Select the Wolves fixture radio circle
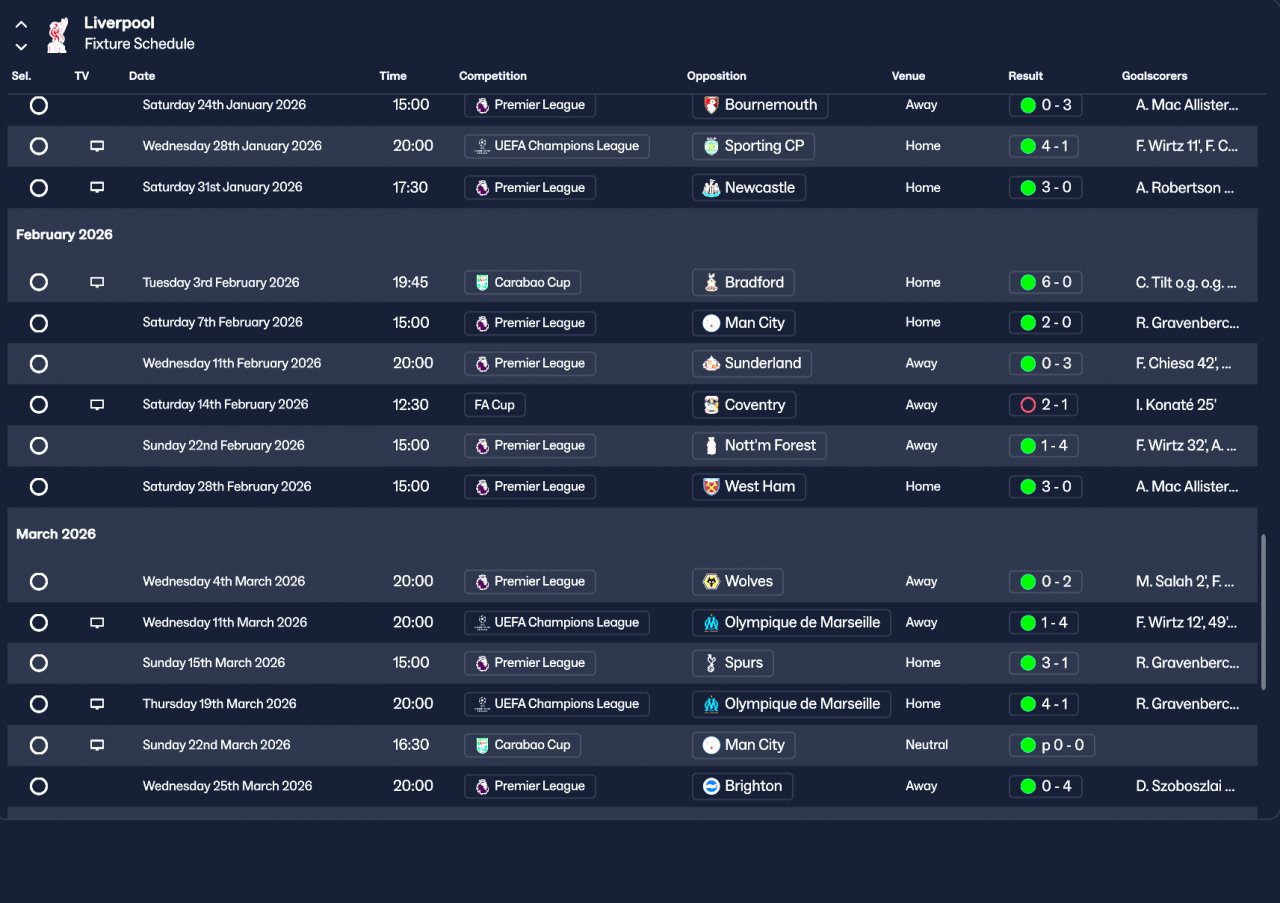Viewport: 1280px width, 903px height. pos(39,581)
